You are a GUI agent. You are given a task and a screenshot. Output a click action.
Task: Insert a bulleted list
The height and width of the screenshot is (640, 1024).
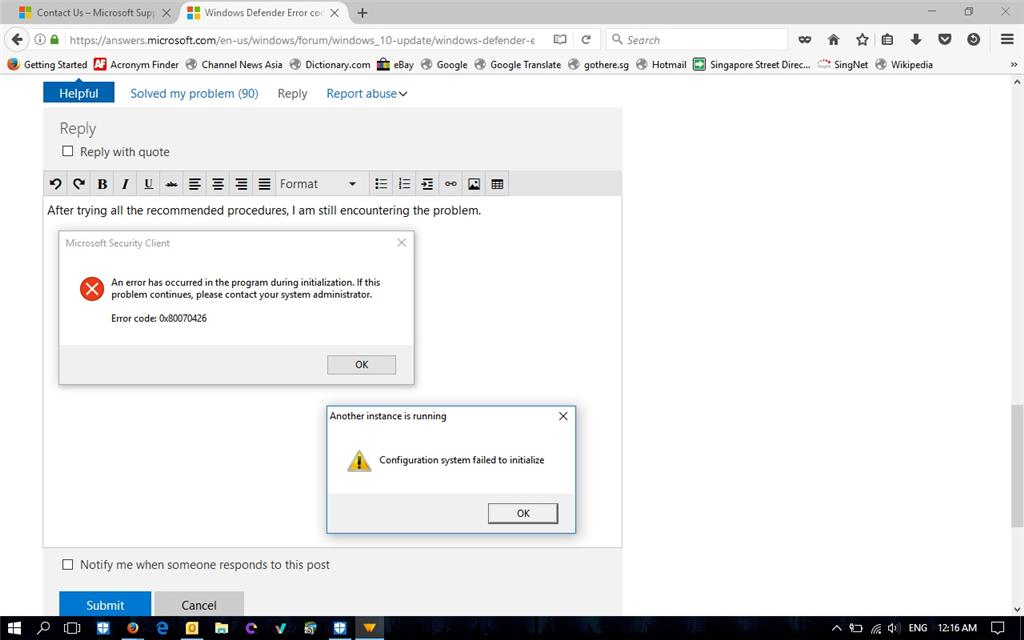[381, 183]
